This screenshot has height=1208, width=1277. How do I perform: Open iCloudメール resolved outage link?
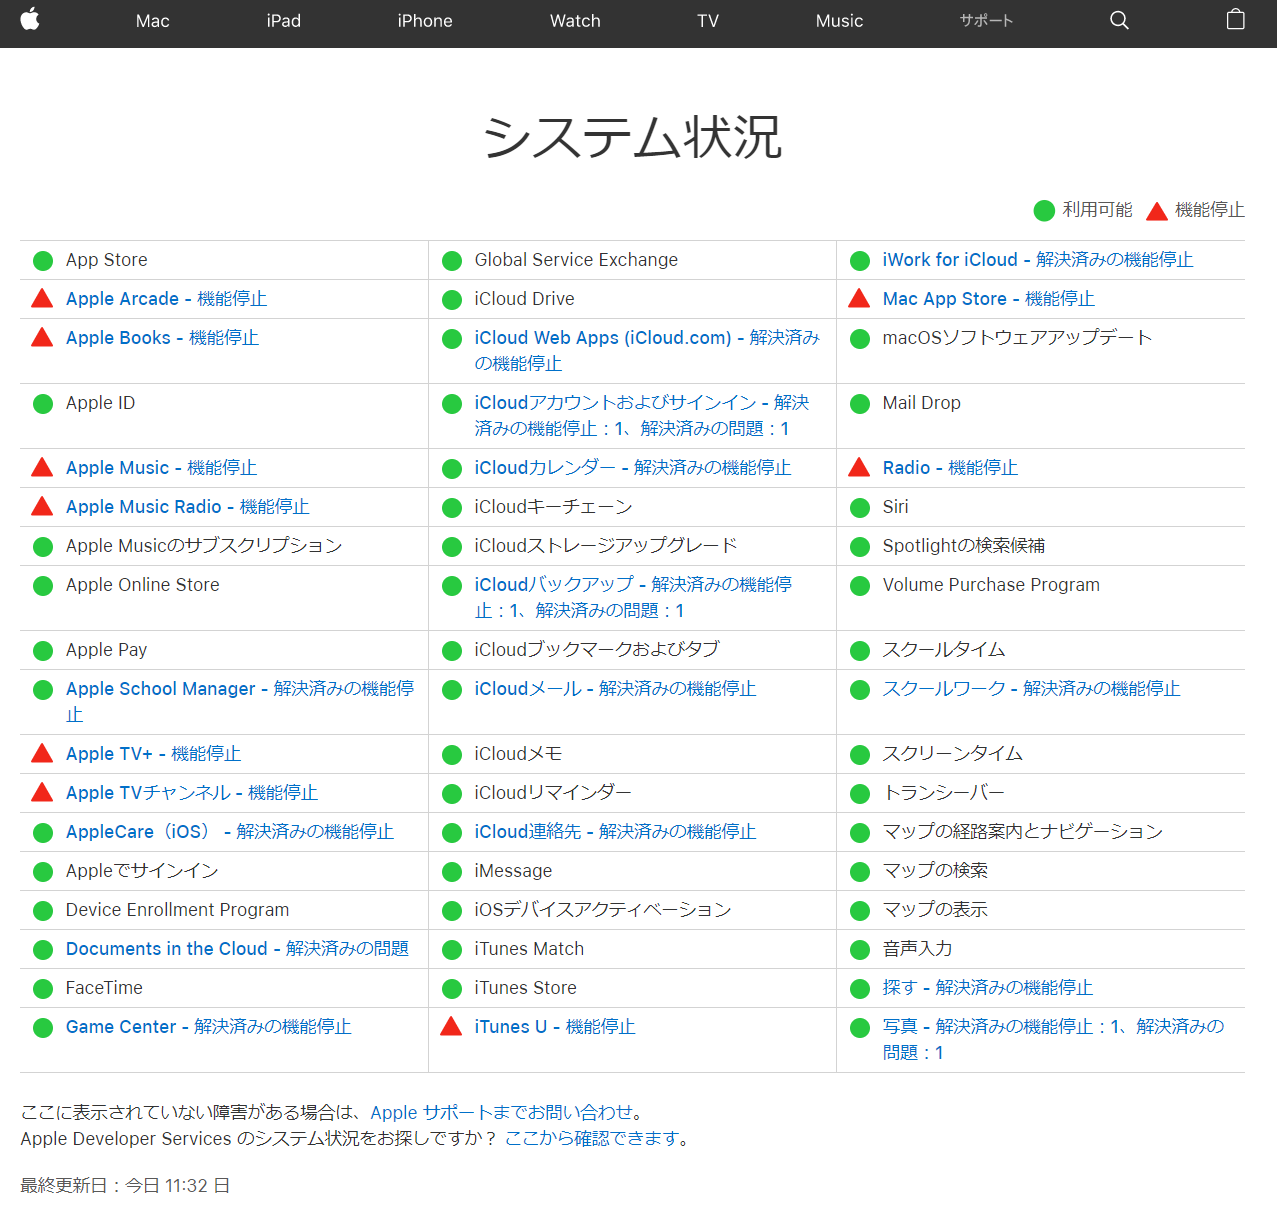614,689
